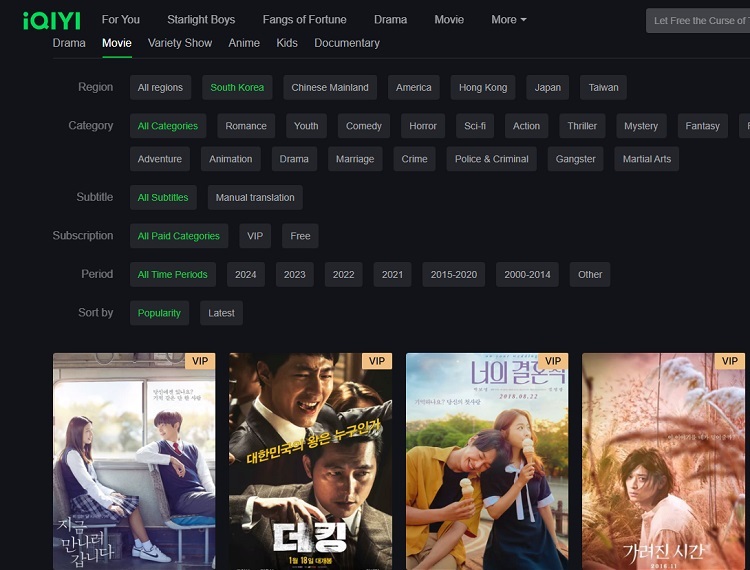Filter by Police & Criminal category
This screenshot has width=750, height=570.
click(x=492, y=159)
